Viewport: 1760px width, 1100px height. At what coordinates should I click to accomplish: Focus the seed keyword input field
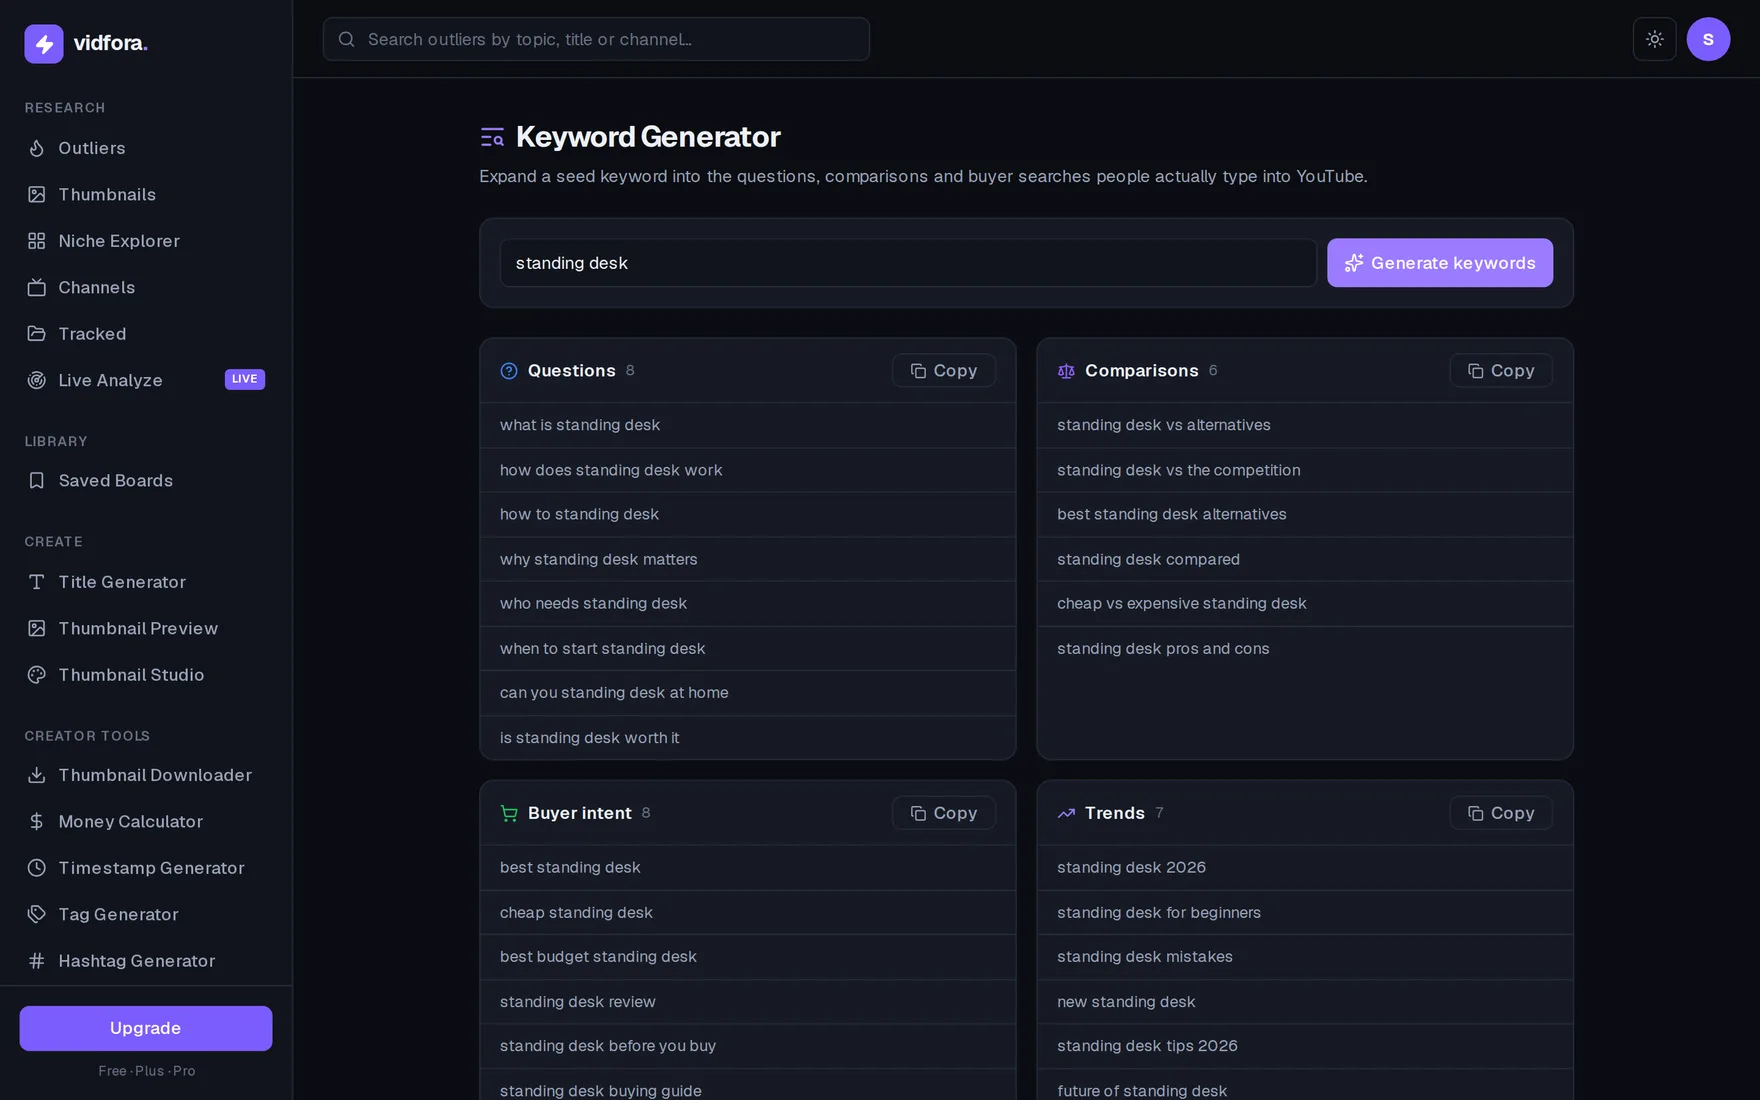pyautogui.click(x=908, y=263)
